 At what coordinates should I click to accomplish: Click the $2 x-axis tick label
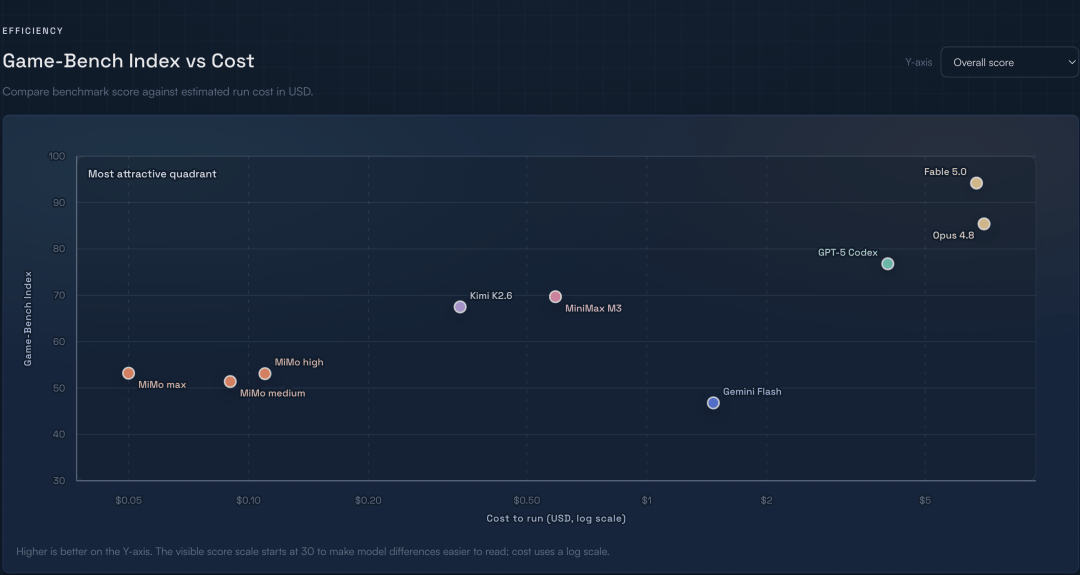click(x=767, y=501)
